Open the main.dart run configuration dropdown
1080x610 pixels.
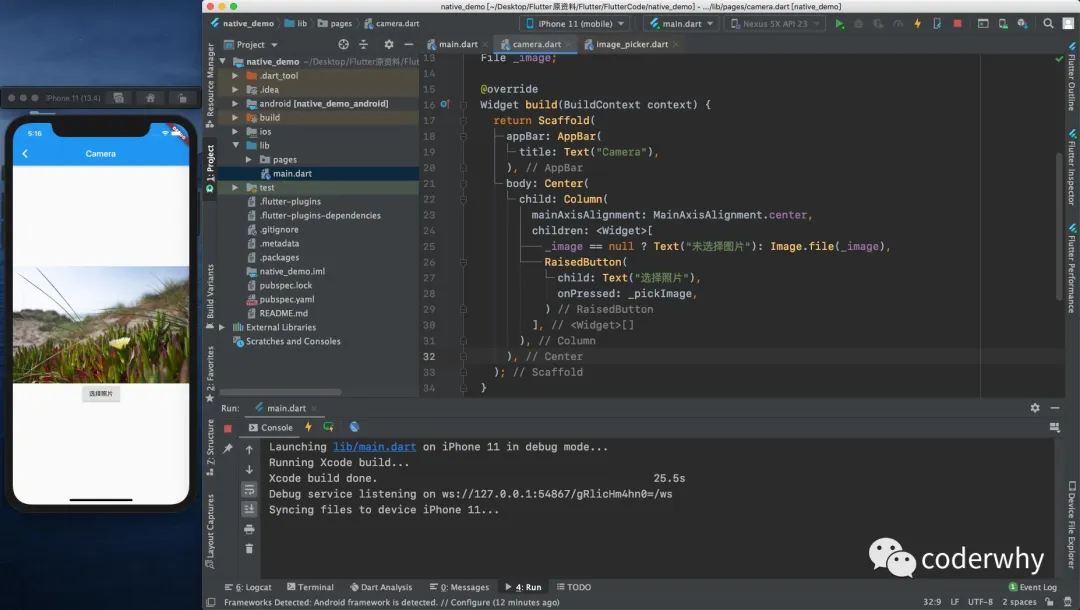coord(681,23)
